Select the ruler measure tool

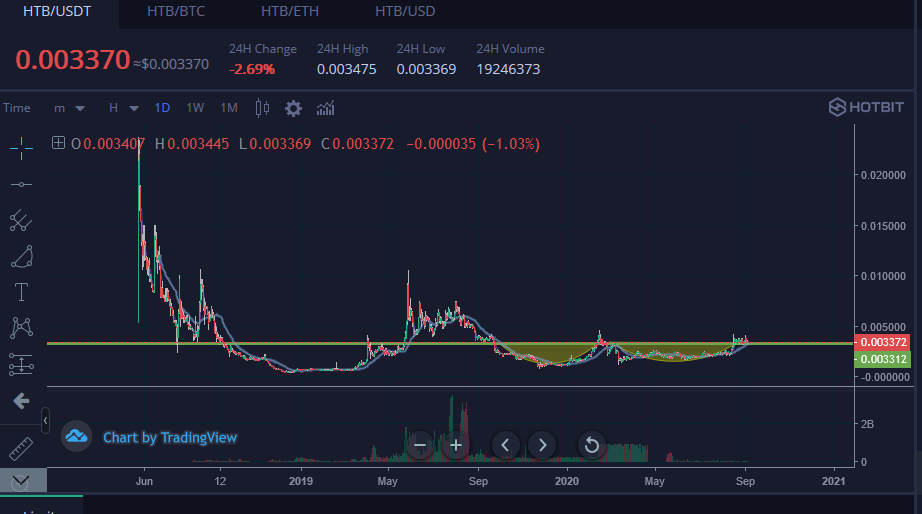tap(21, 449)
